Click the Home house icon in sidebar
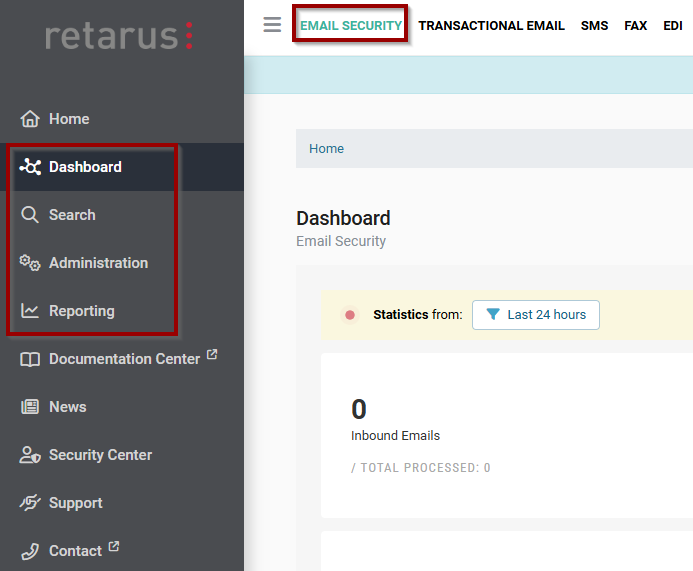Image resolution: width=693 pixels, height=571 pixels. tap(30, 119)
